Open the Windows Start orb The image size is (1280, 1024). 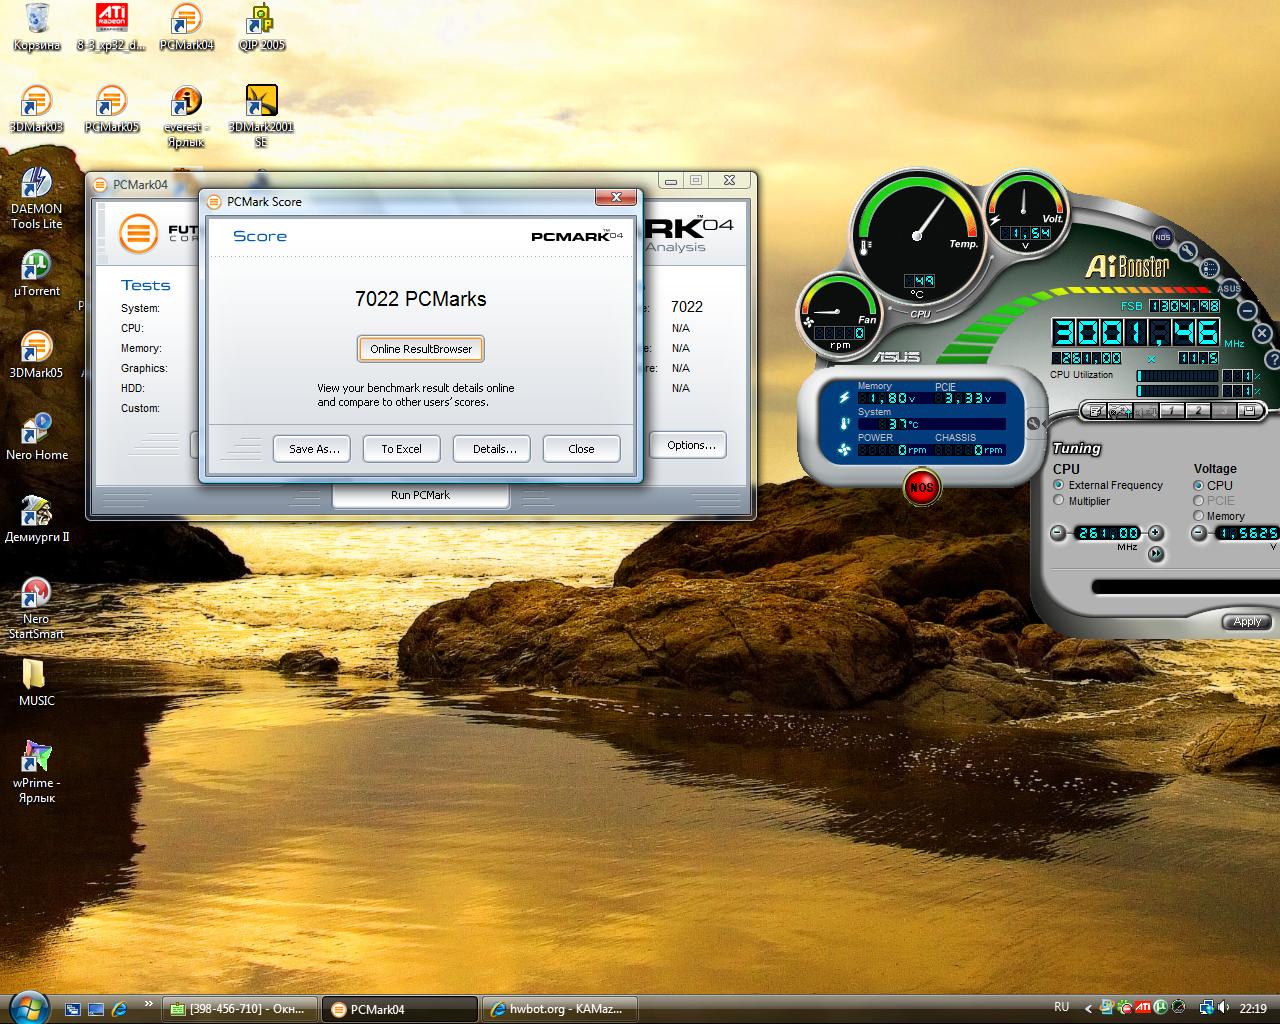click(27, 1006)
